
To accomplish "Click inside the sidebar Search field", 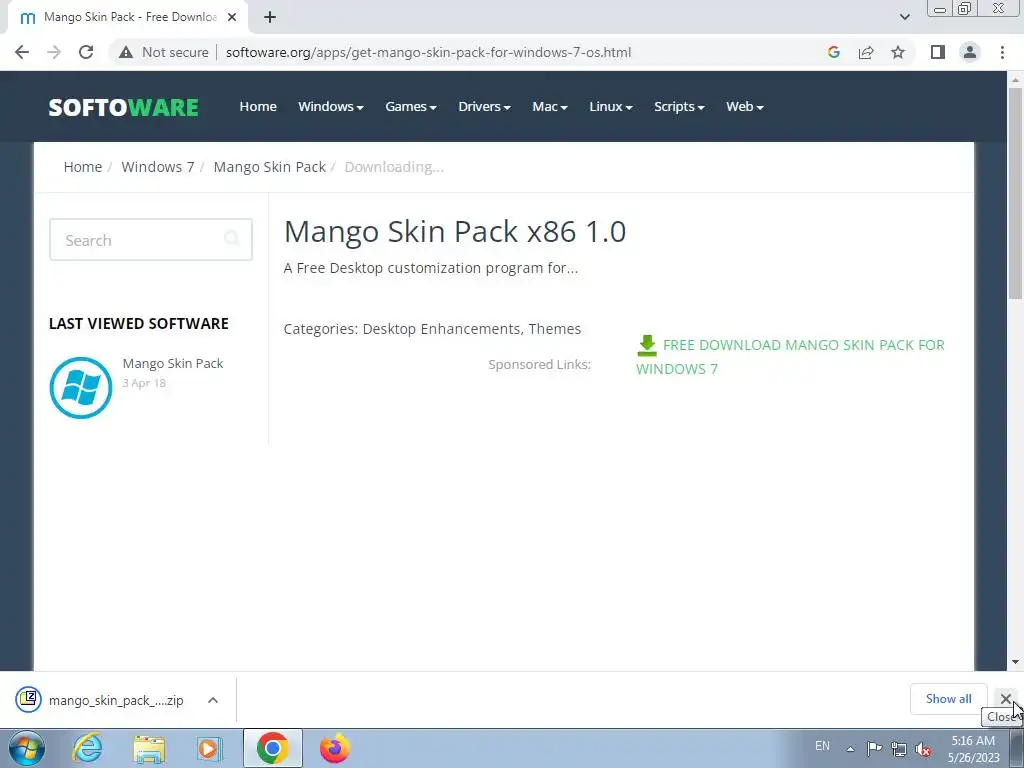I will tap(151, 240).
